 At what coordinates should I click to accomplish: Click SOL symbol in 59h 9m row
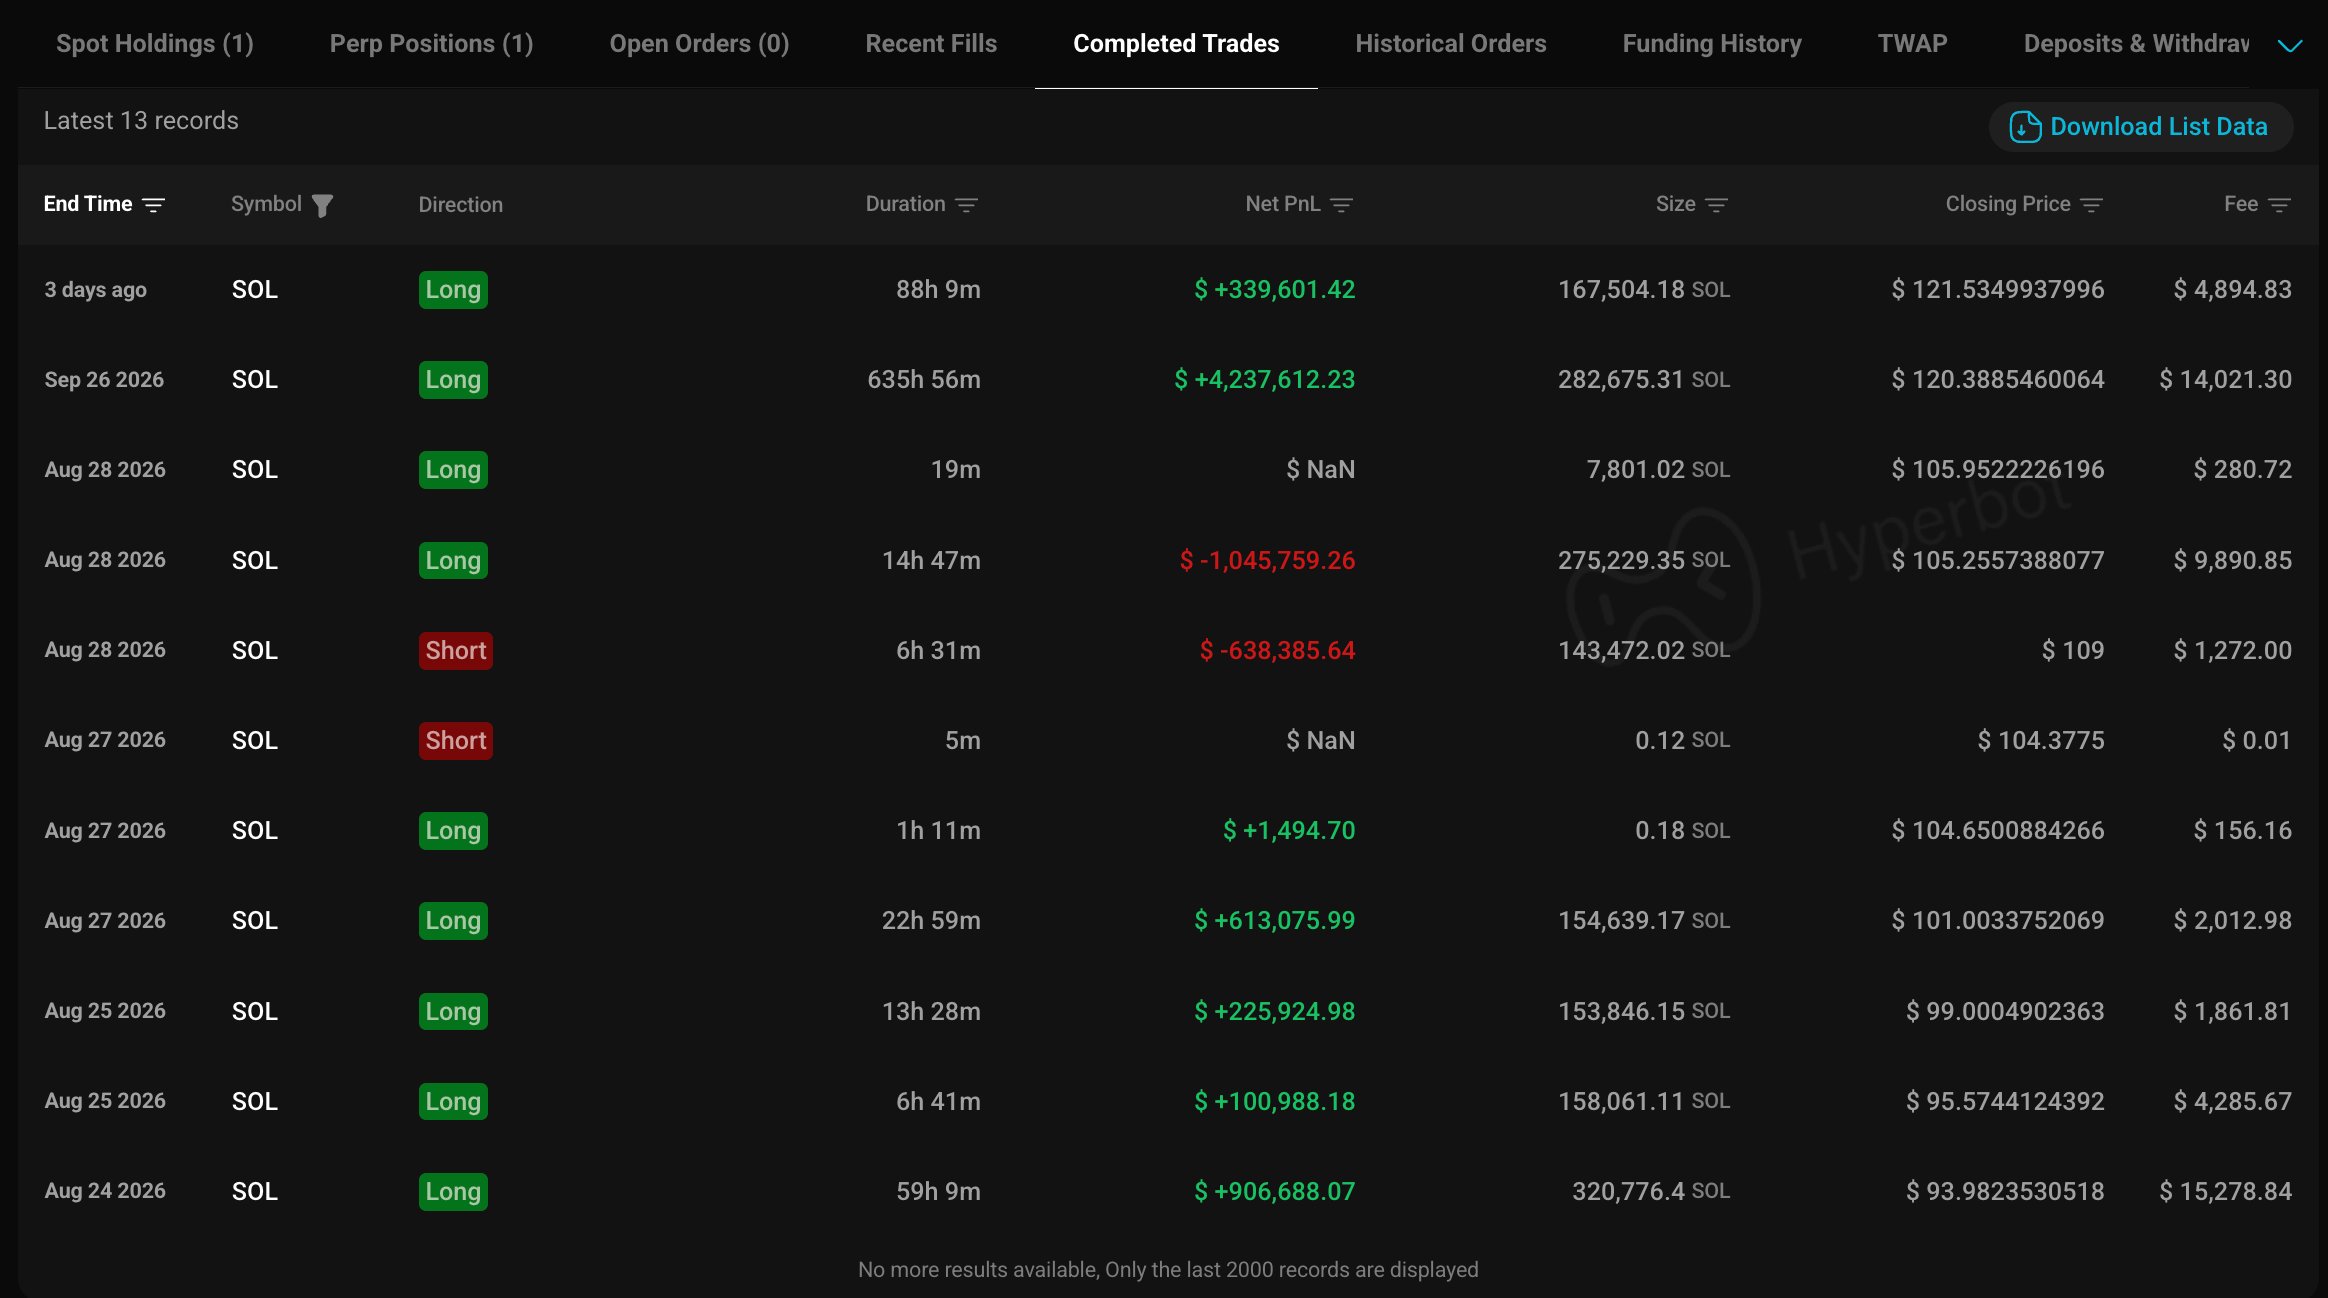tap(255, 1192)
